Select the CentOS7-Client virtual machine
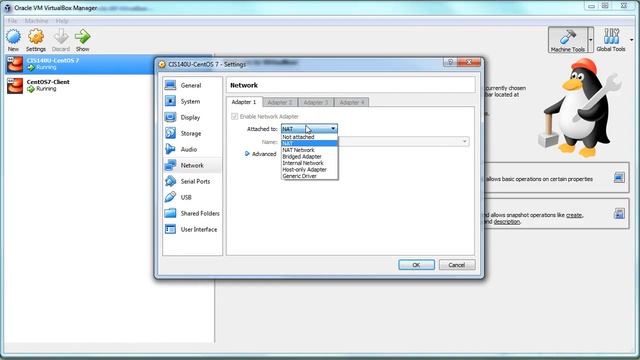The height and width of the screenshot is (360, 640). (109, 85)
